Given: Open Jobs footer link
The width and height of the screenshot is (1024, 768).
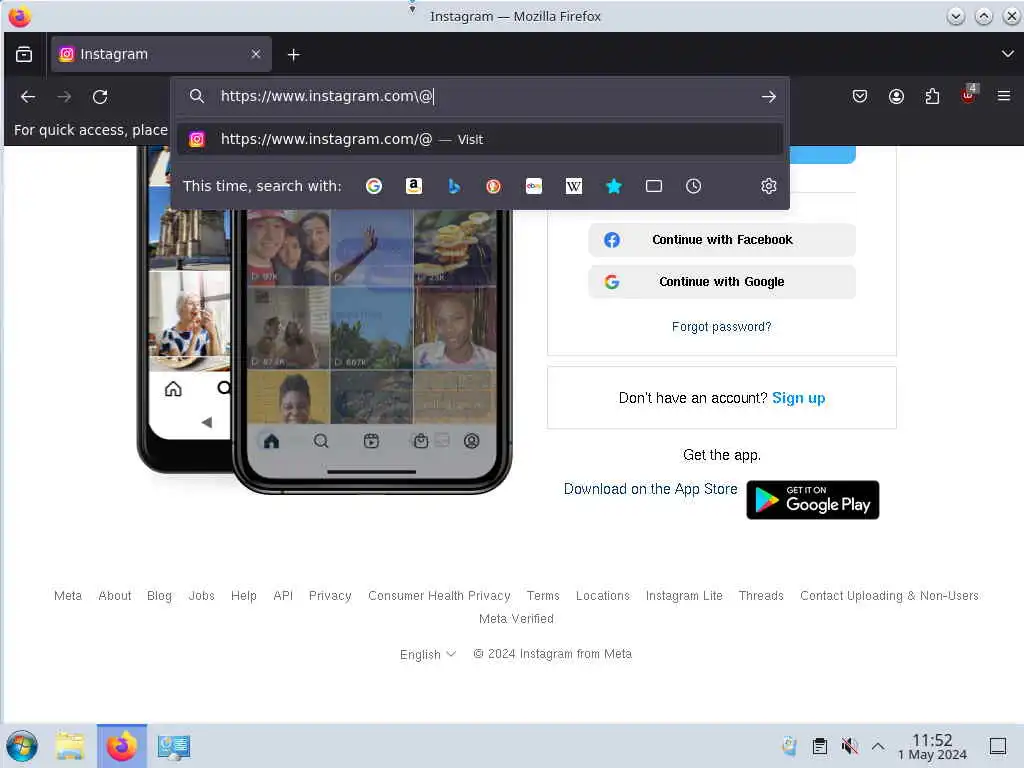Looking at the screenshot, I should tap(201, 596).
